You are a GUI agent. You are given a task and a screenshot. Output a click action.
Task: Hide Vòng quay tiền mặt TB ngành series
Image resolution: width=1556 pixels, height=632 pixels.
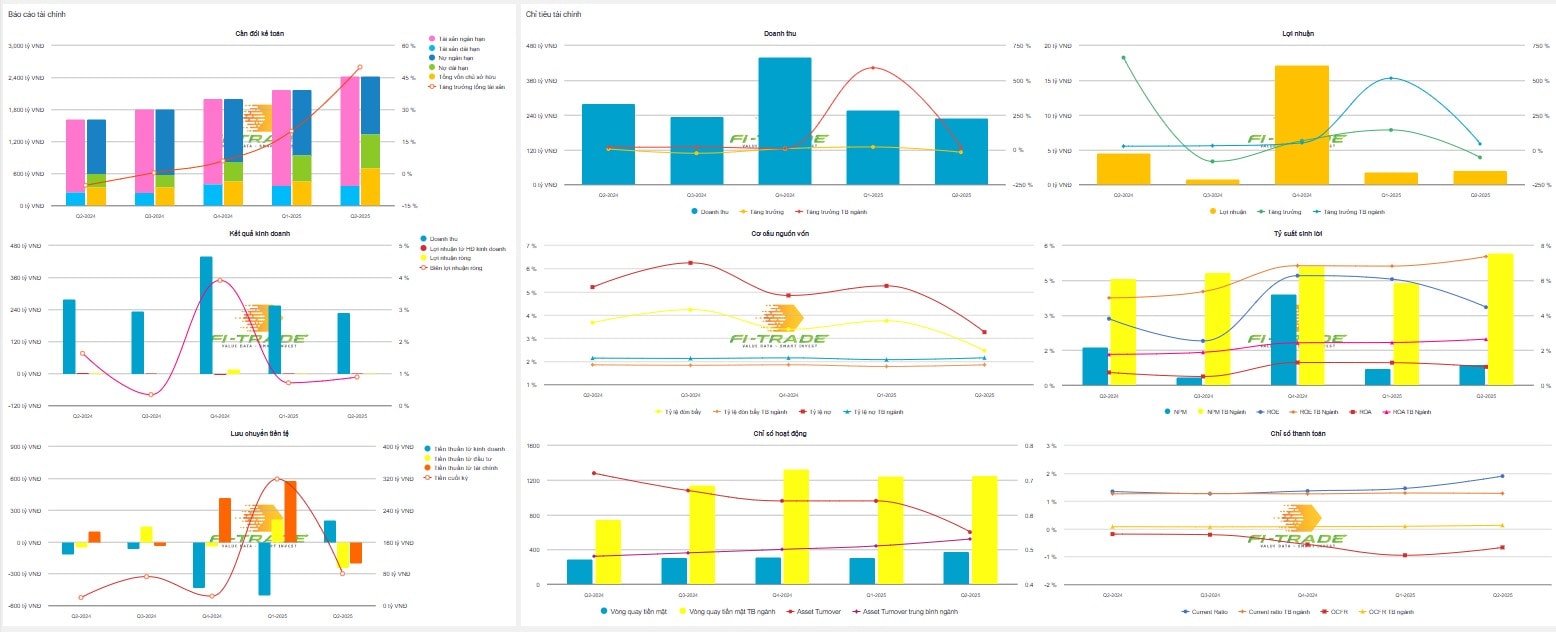(x=729, y=611)
